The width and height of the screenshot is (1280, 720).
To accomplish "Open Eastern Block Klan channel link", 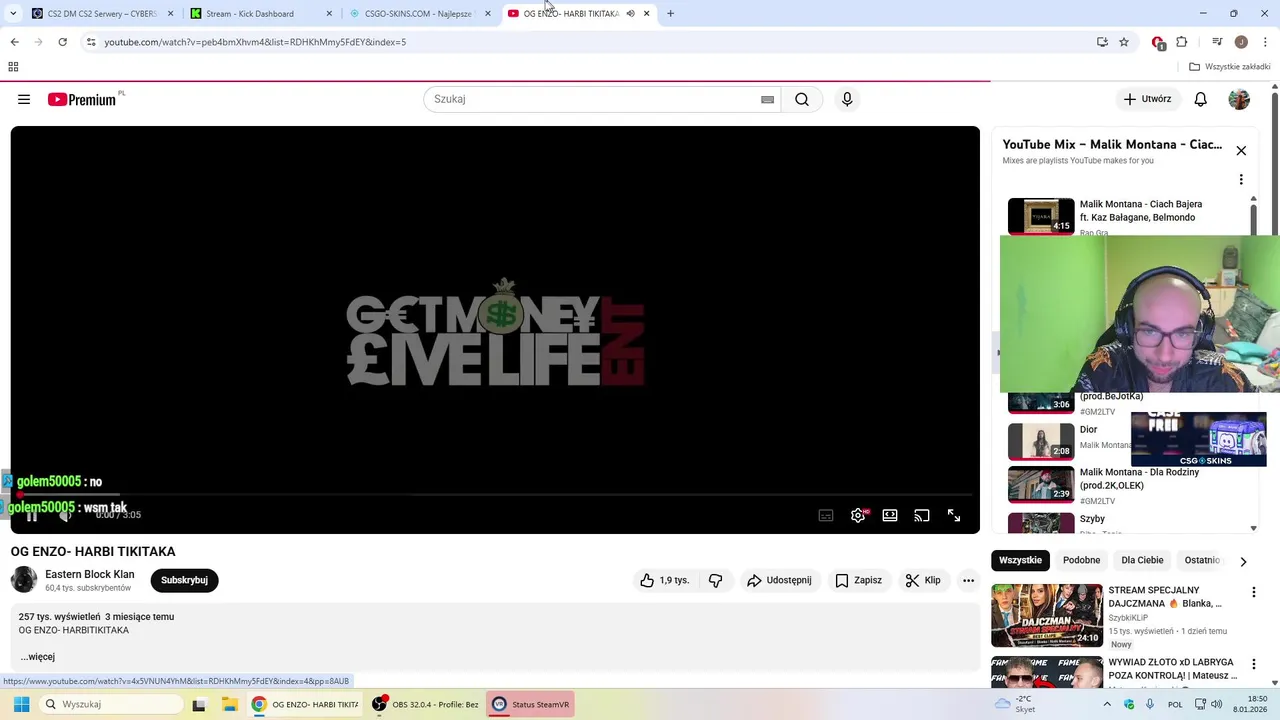I will click(90, 574).
